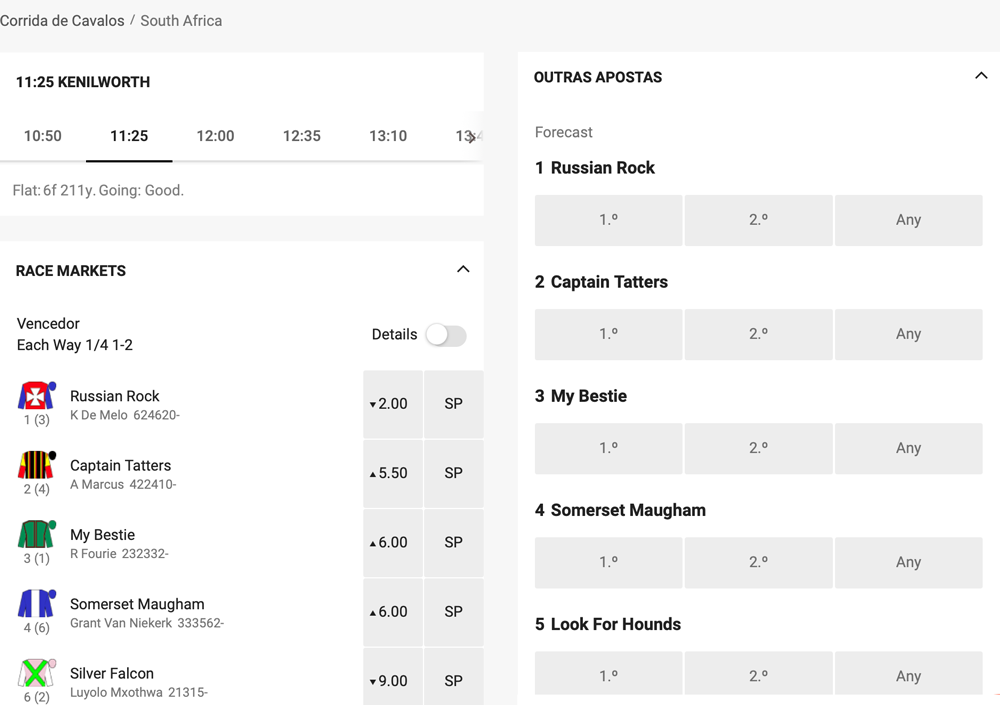Collapse the Outras Apostas panel
The image size is (1000, 705).
[981, 77]
